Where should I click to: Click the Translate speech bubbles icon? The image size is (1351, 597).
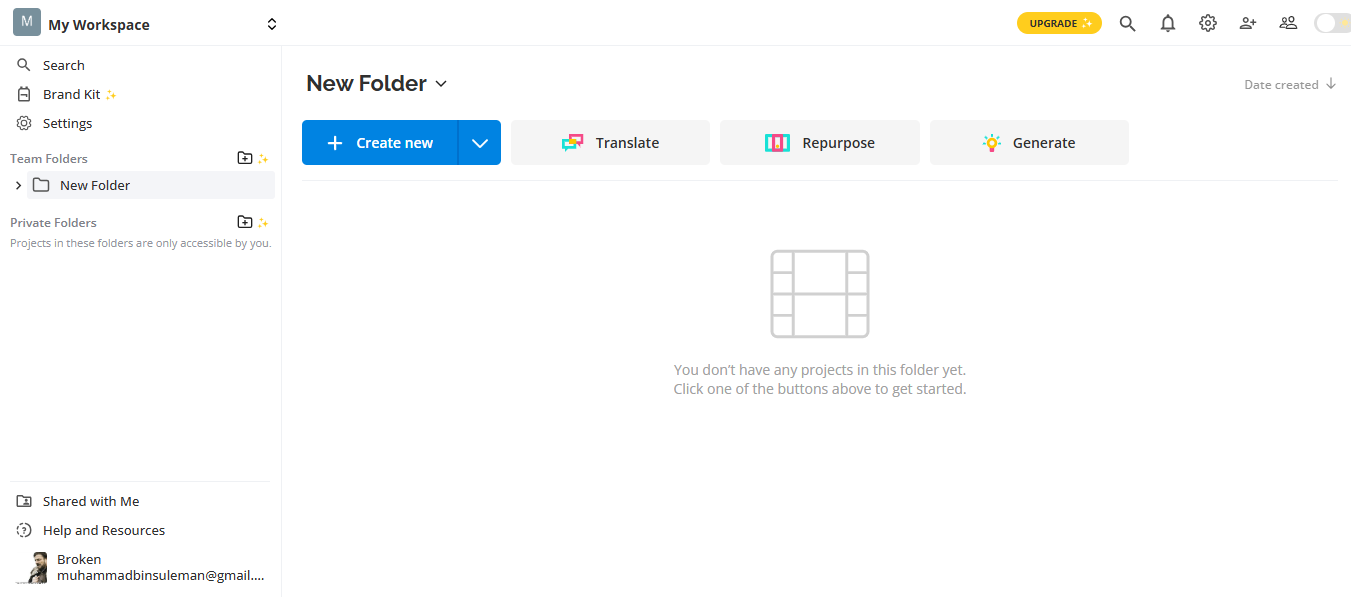[572, 143]
